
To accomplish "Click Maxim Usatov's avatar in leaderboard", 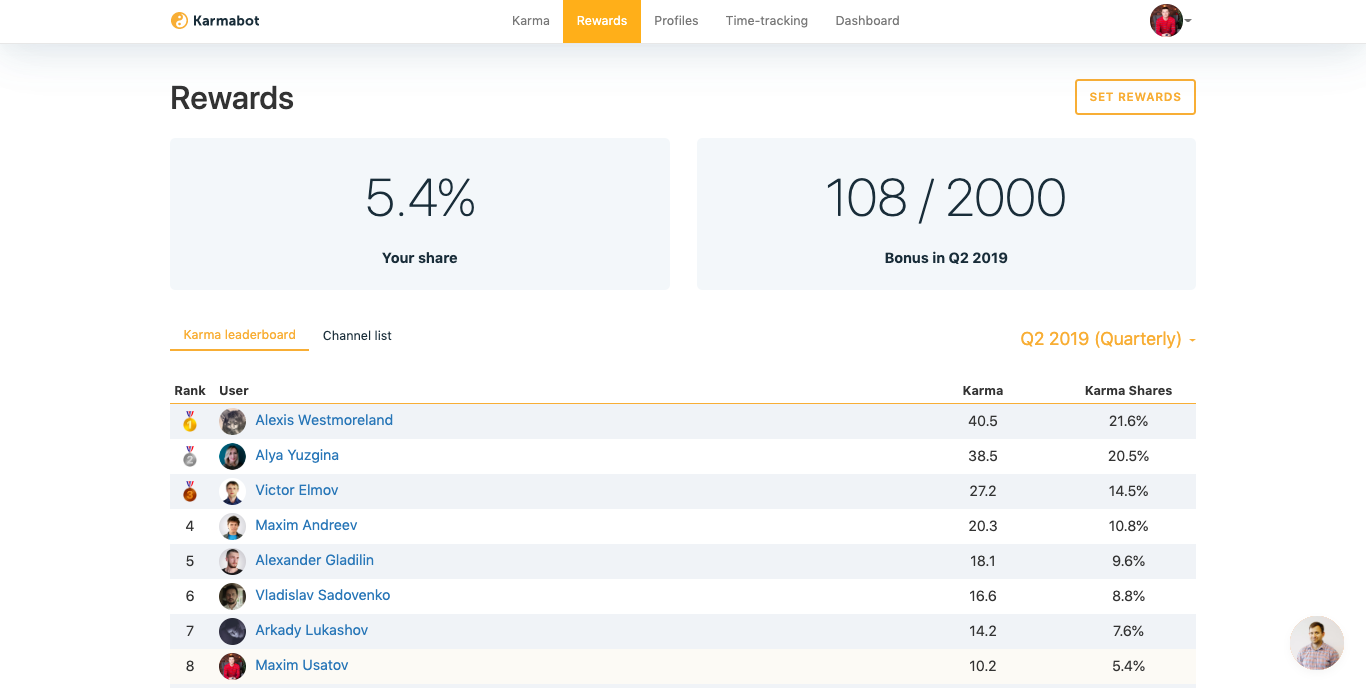I will pos(232,666).
